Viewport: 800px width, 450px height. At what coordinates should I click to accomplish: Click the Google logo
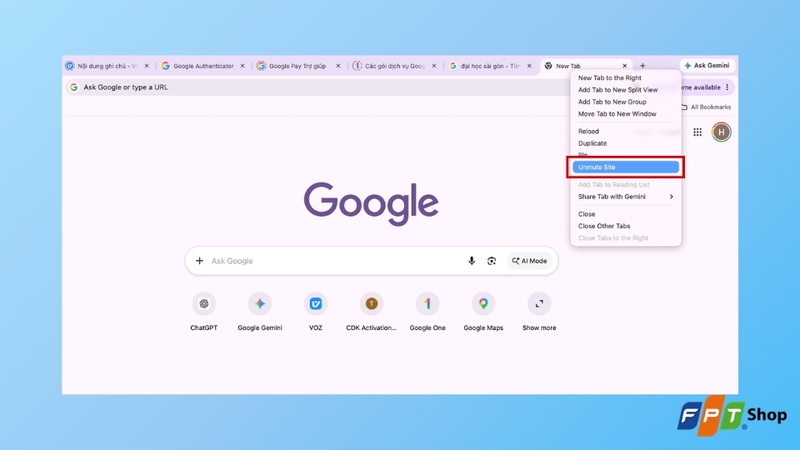click(x=371, y=204)
